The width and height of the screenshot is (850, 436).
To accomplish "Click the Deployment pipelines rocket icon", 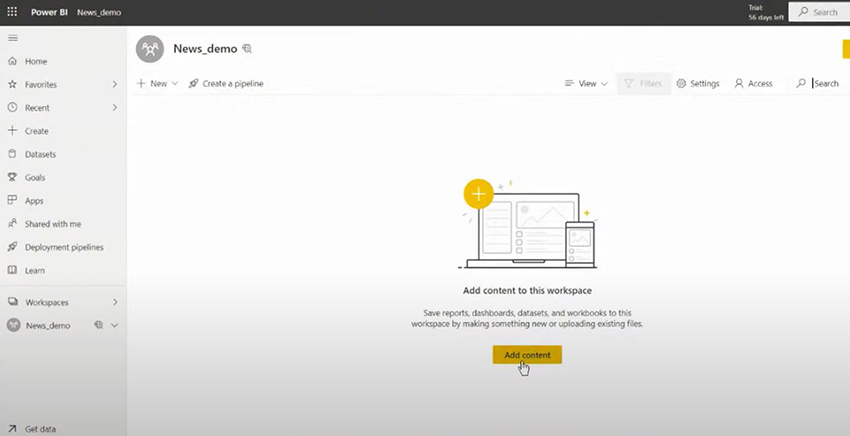I will 12,247.
